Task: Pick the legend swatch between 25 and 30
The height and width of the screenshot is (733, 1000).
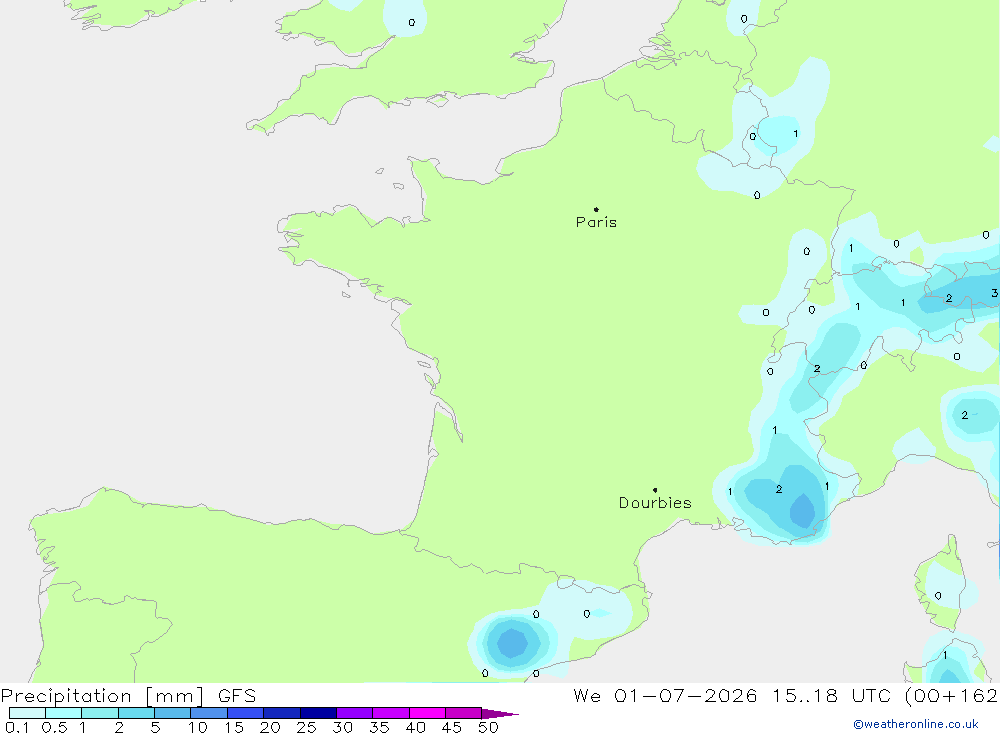Action: tap(318, 713)
